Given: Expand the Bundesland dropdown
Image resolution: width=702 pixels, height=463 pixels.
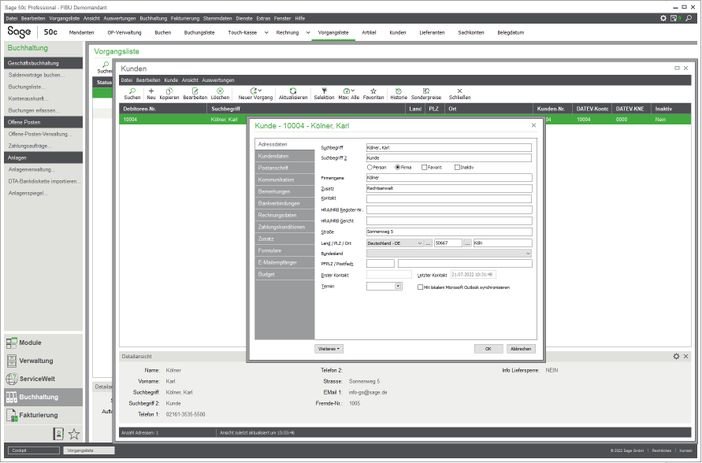Looking at the screenshot, I should 449,253.
